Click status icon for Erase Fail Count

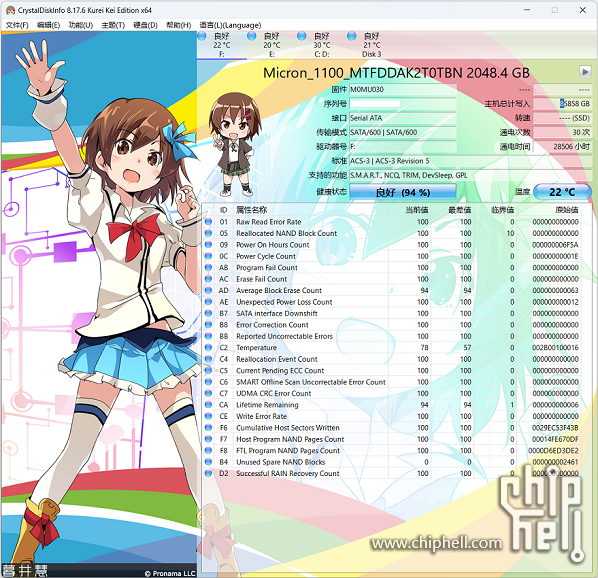pos(208,279)
